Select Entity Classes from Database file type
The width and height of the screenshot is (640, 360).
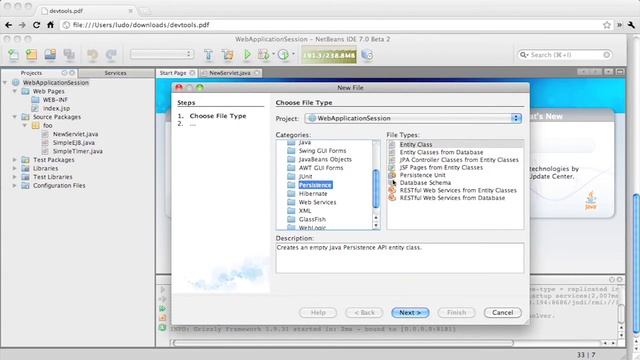pyautogui.click(x=441, y=152)
